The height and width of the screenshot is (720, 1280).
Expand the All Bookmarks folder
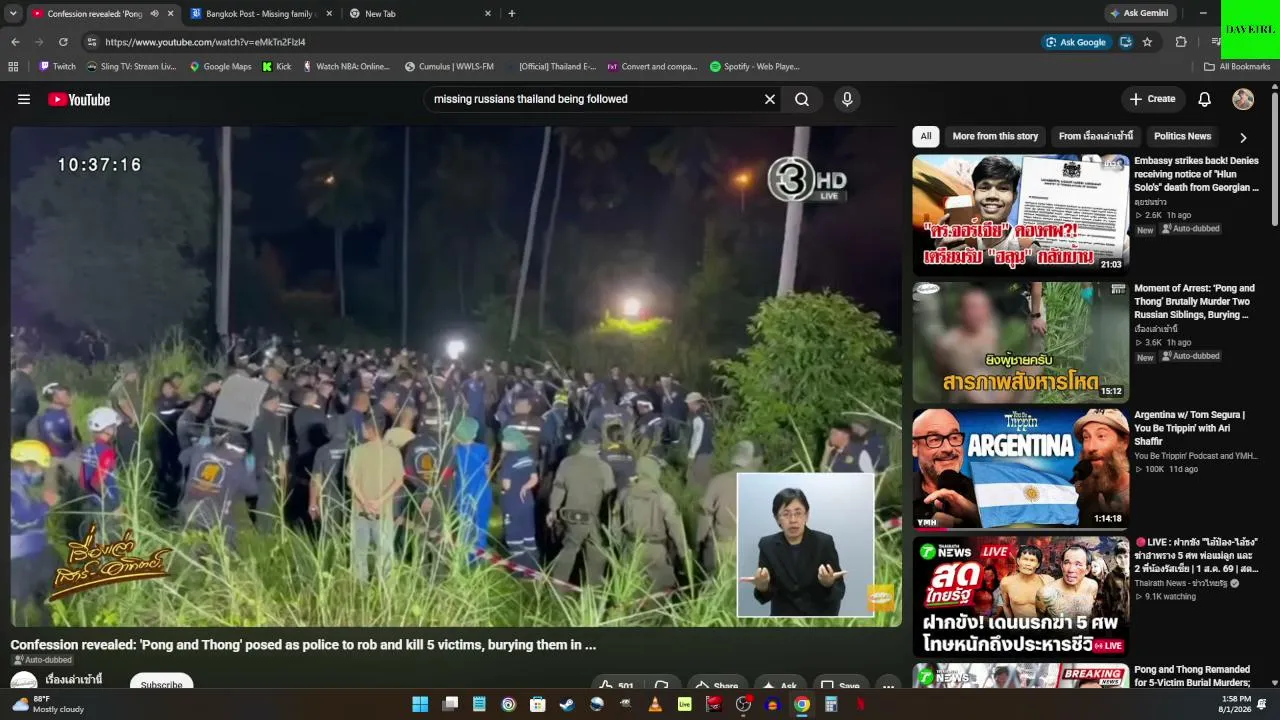[1237, 67]
